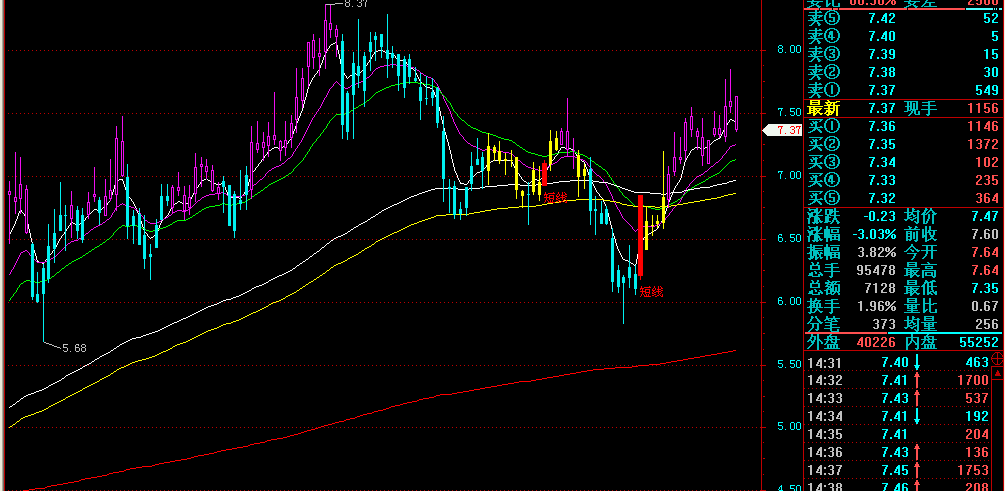Click the 内盘 value 55252

pyautogui.click(x=980, y=343)
